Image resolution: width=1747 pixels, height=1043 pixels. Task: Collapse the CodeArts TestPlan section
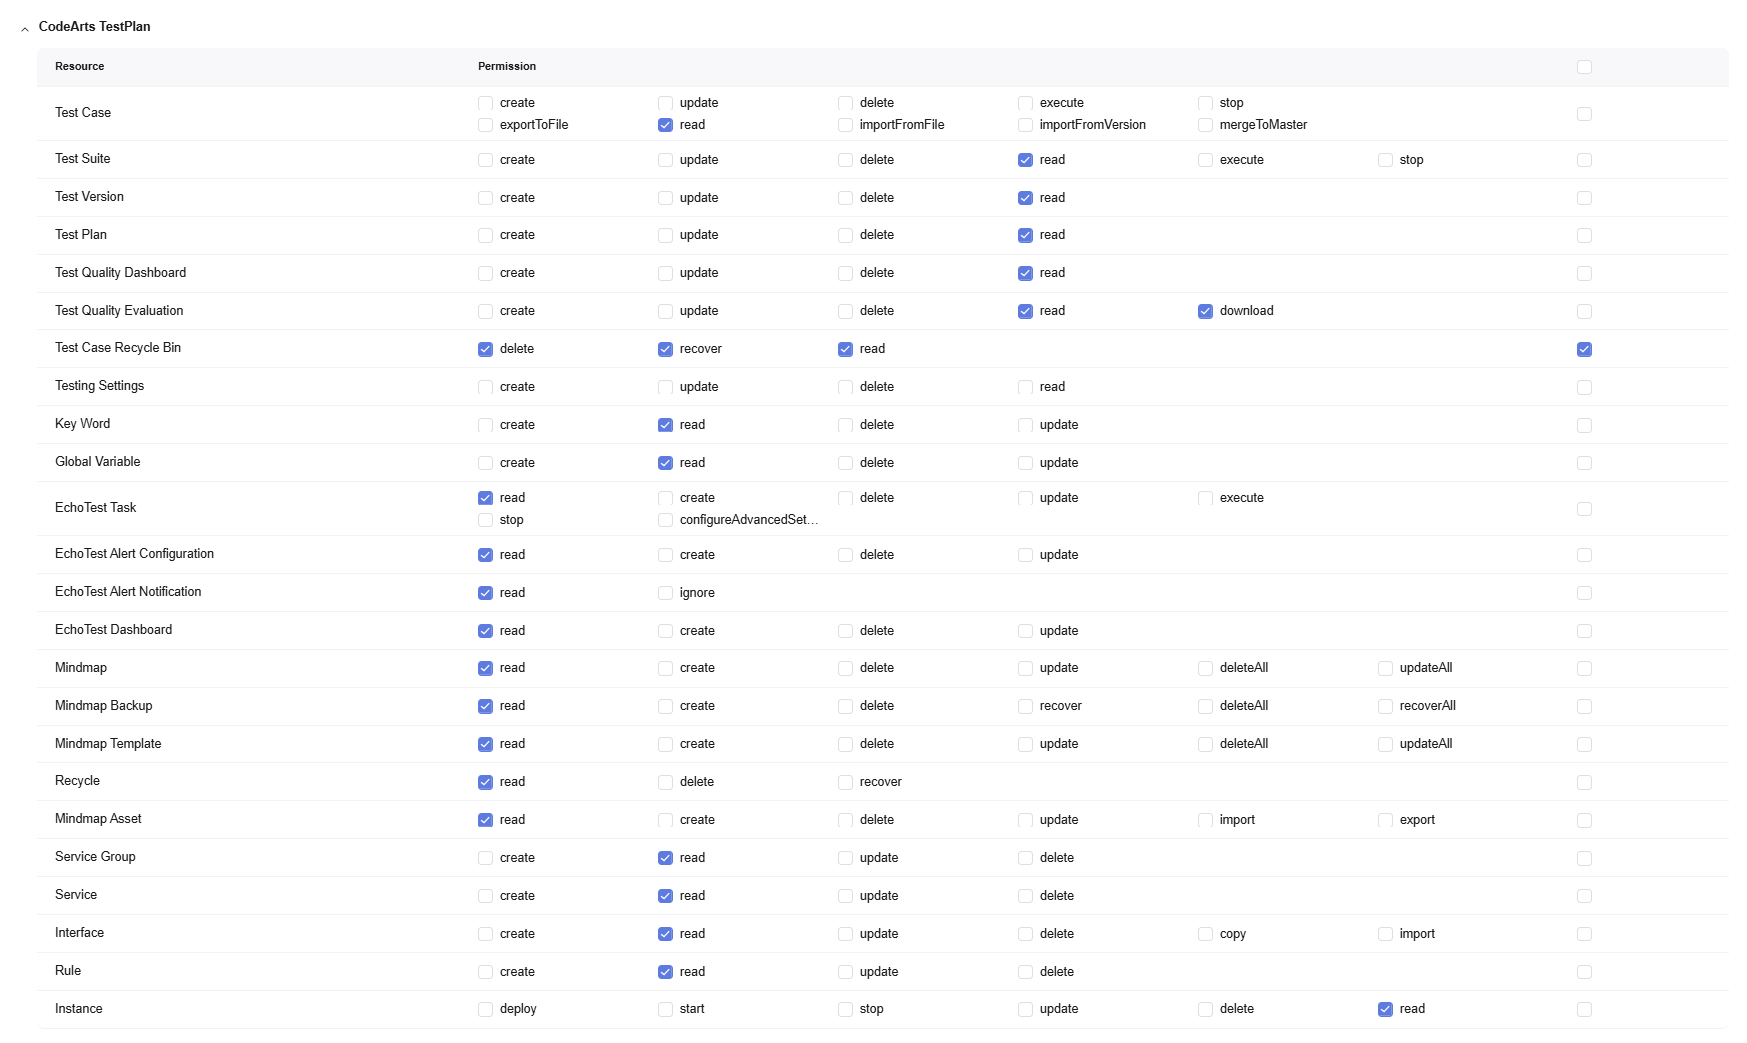(x=25, y=29)
